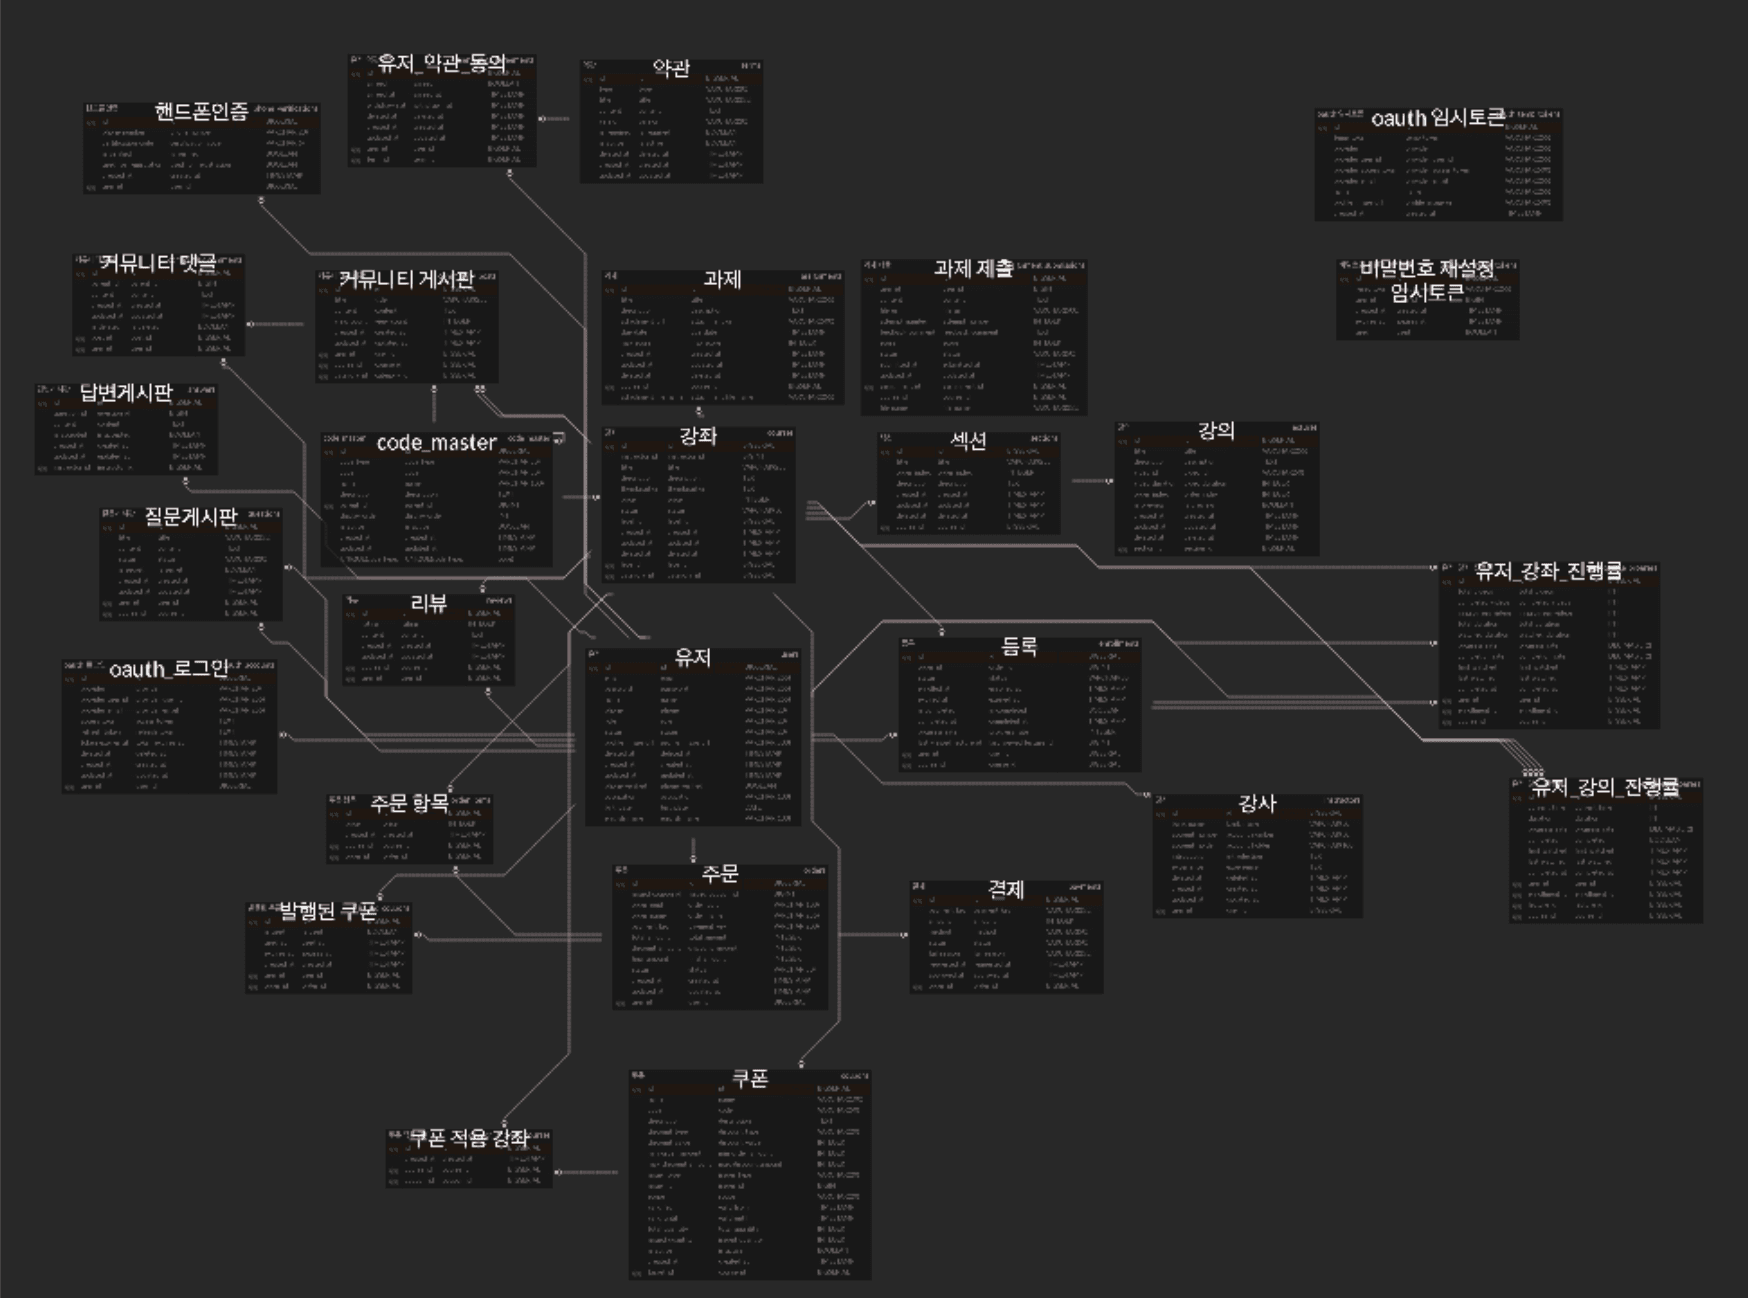Click the 주문 table header
1748x1298 pixels.
[720, 873]
